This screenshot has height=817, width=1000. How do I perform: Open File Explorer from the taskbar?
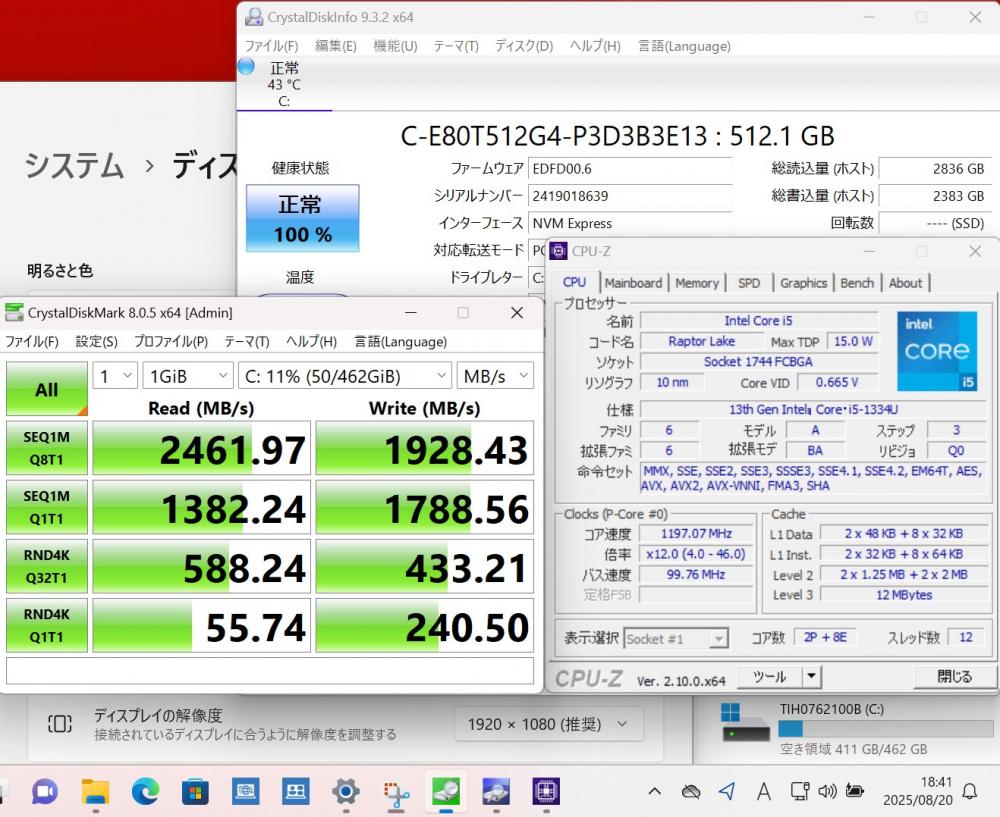[x=96, y=792]
